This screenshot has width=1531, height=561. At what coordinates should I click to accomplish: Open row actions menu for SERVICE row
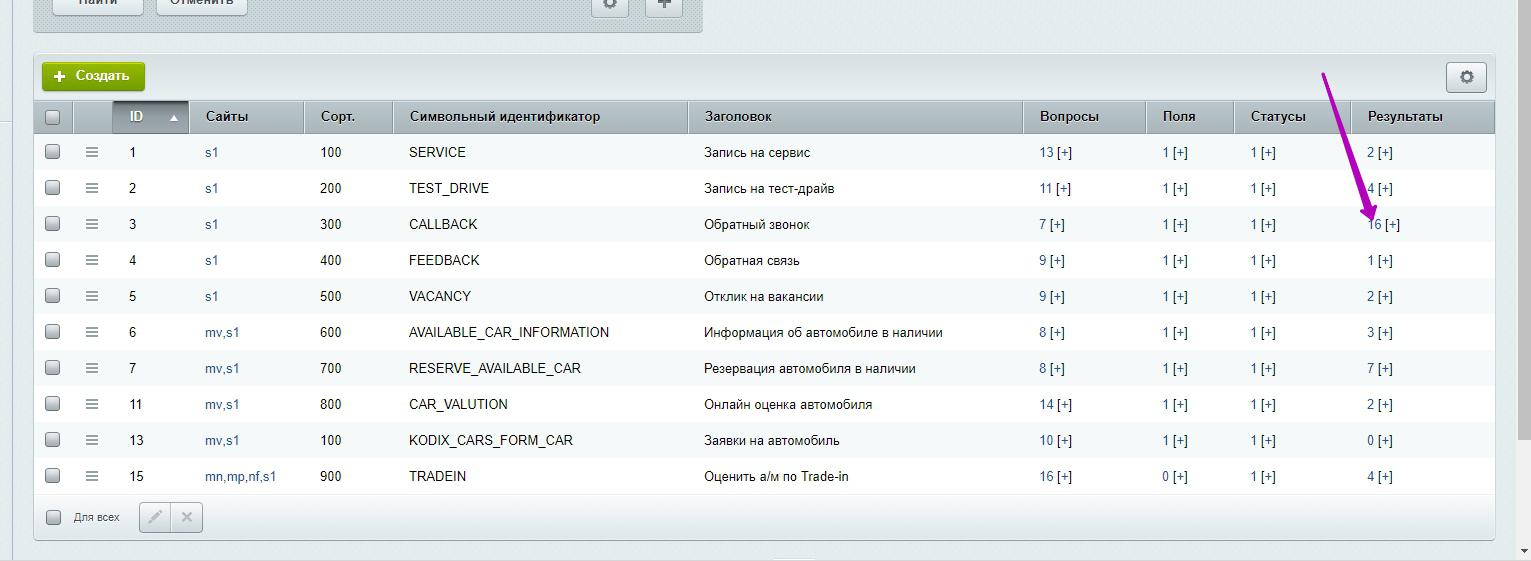(92, 152)
